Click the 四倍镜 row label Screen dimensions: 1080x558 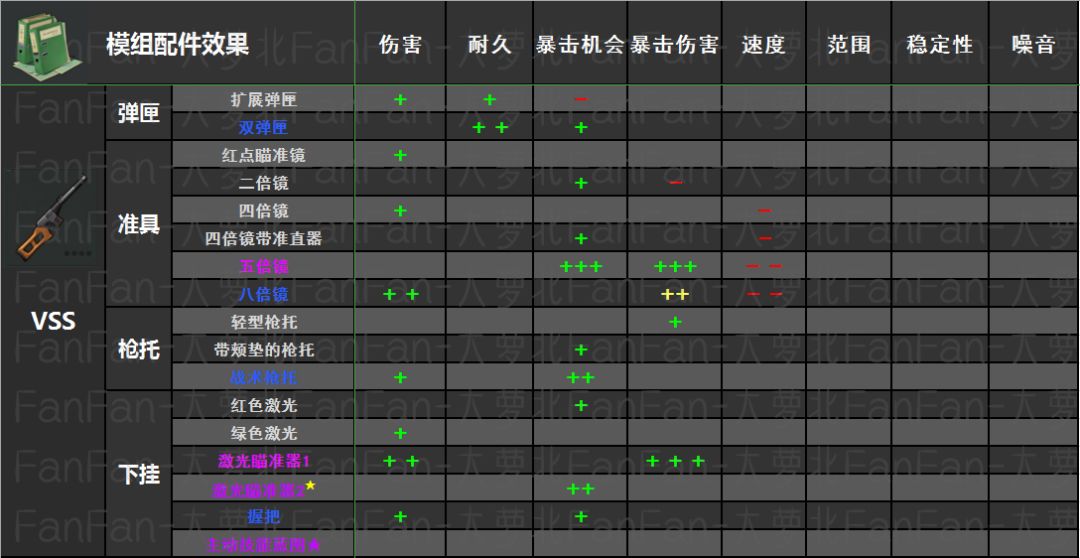(264, 211)
